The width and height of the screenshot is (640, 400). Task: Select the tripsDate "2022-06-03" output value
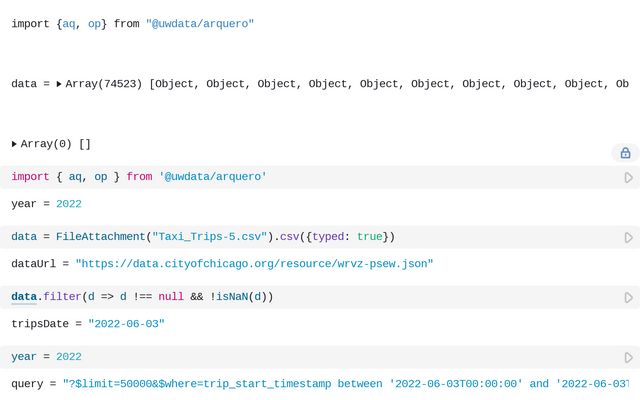(x=126, y=324)
